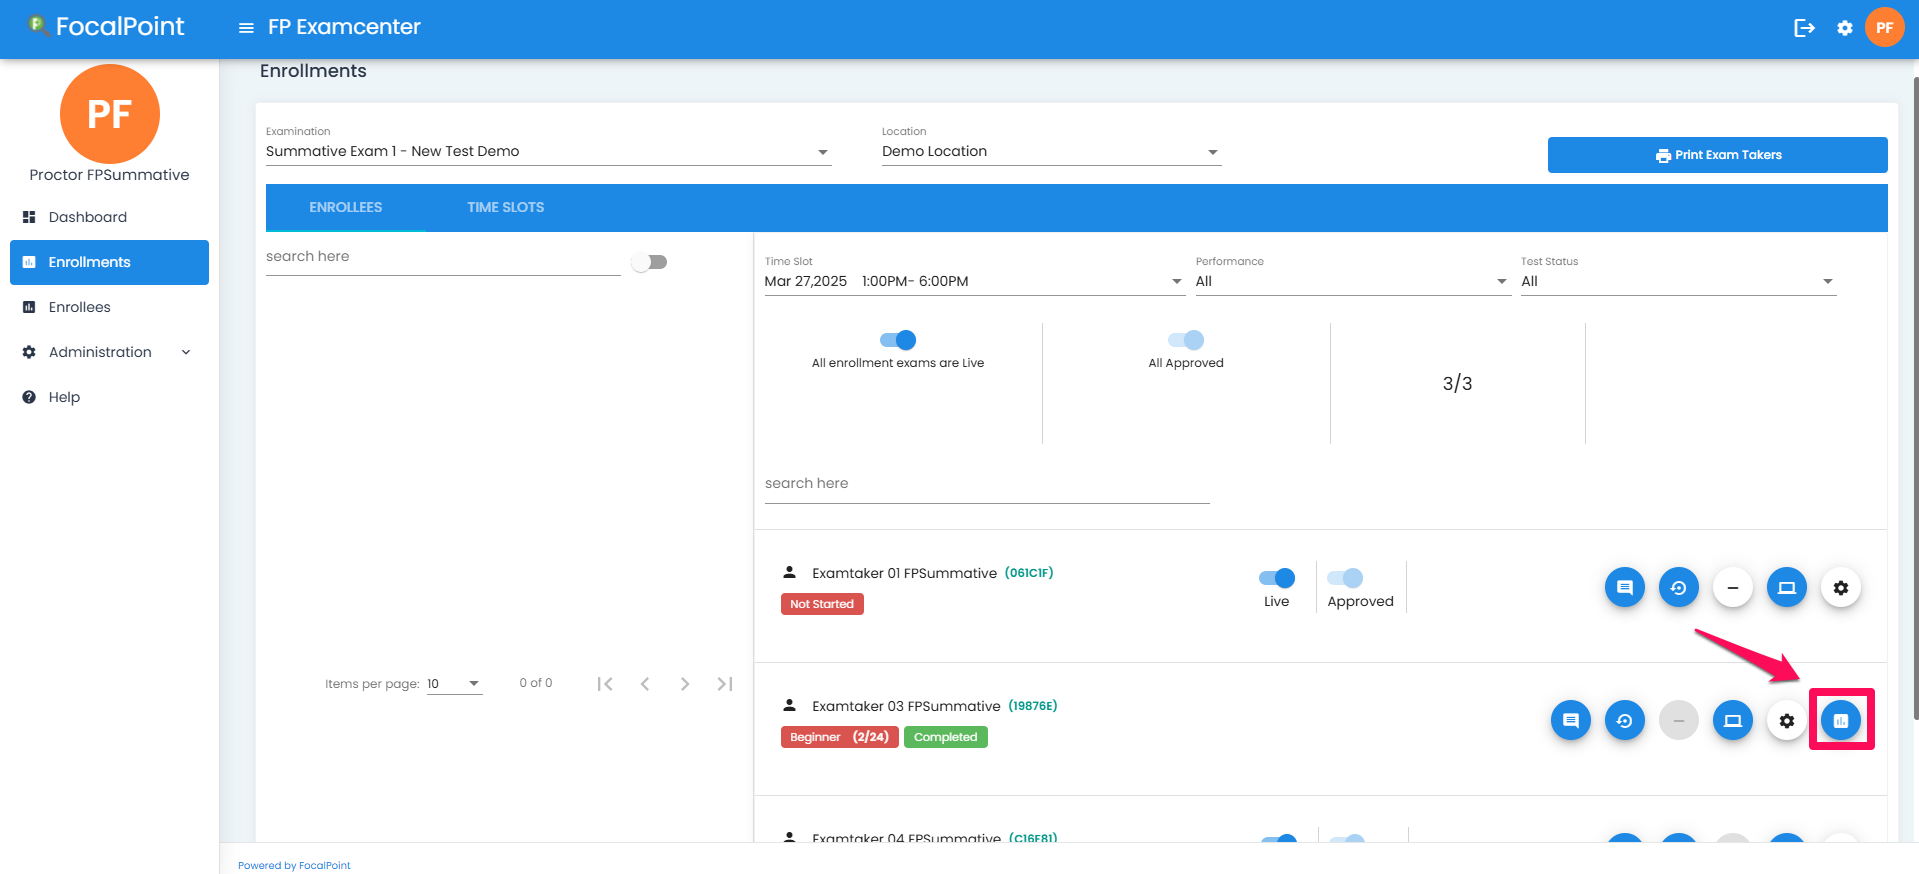Screen dimensions: 1919x874
Task: Click the Print Exam Takers button
Action: [x=1717, y=155]
